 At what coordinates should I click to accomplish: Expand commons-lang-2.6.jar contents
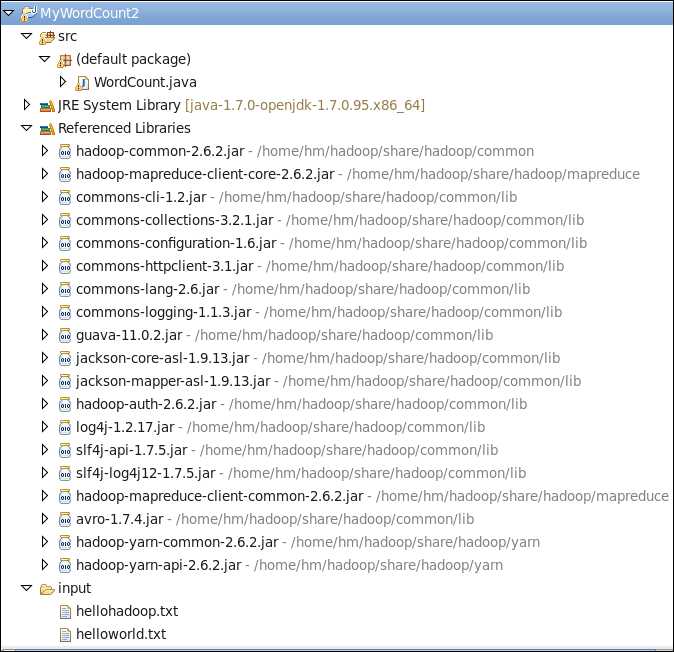coord(45,288)
